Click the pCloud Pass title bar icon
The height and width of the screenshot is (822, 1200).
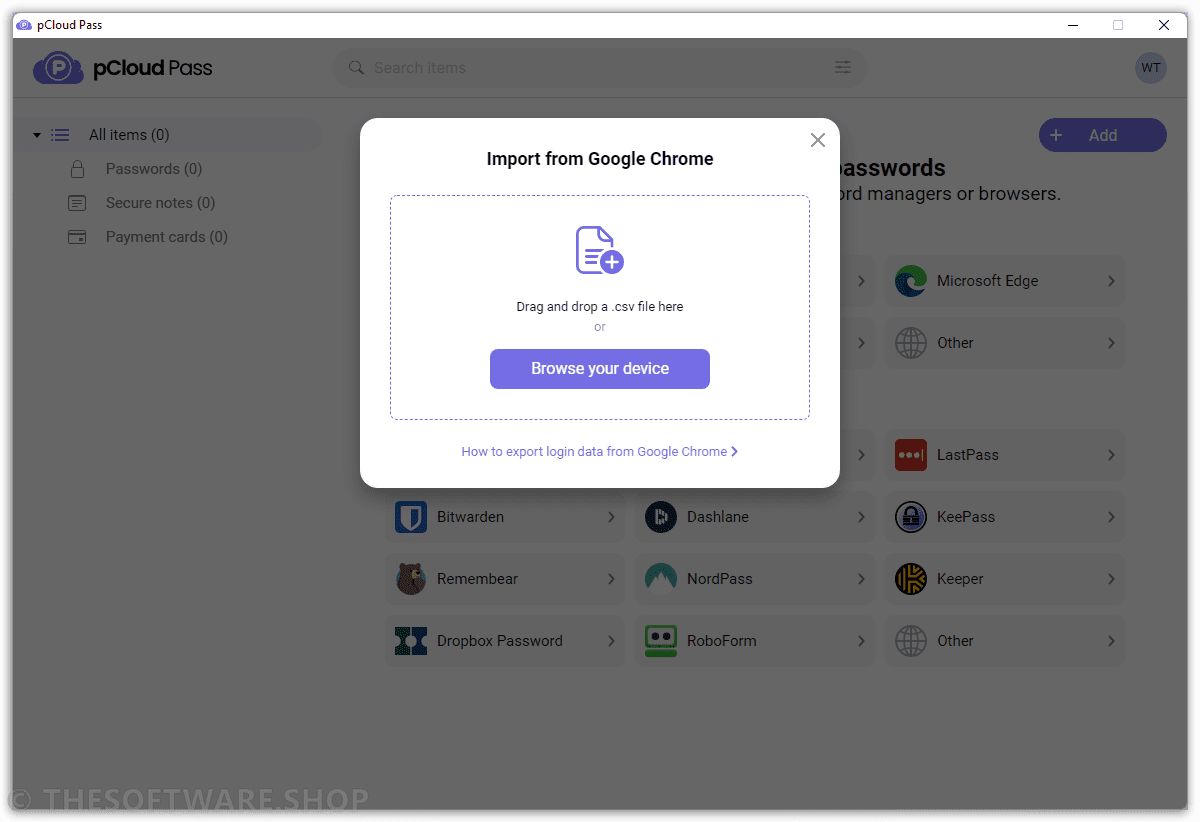pyautogui.click(x=24, y=25)
